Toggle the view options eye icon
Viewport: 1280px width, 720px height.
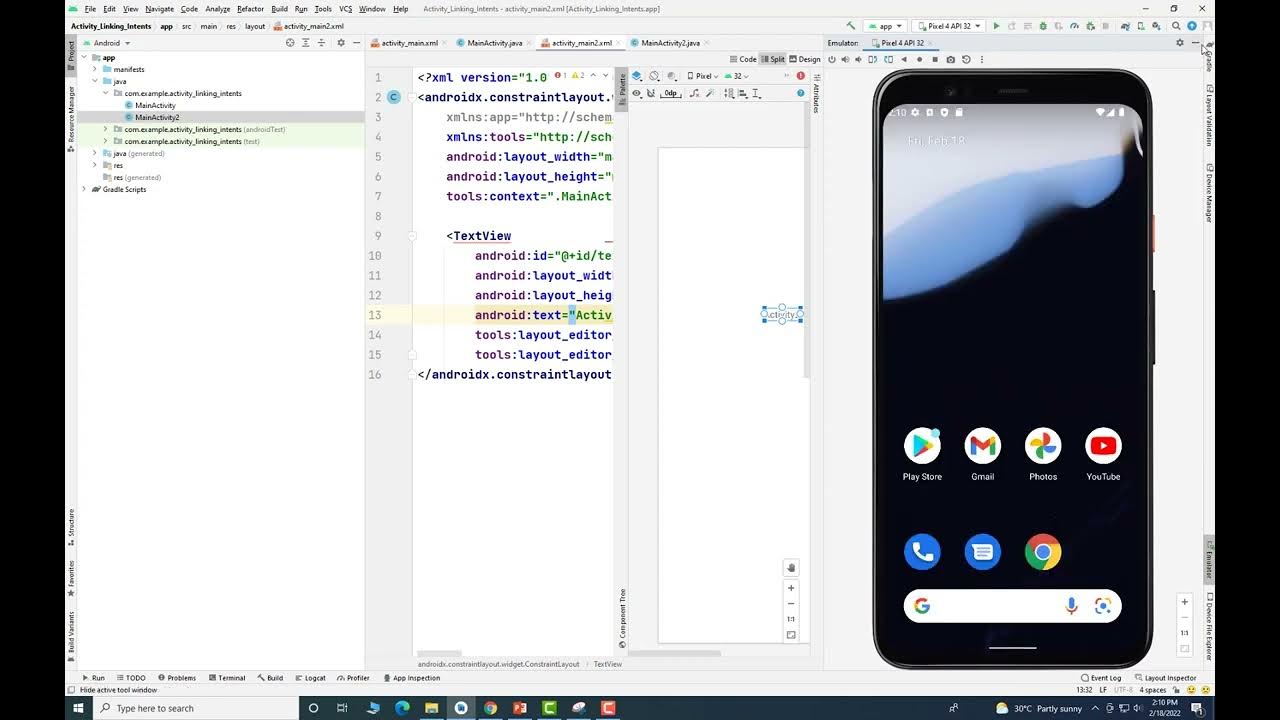point(637,93)
